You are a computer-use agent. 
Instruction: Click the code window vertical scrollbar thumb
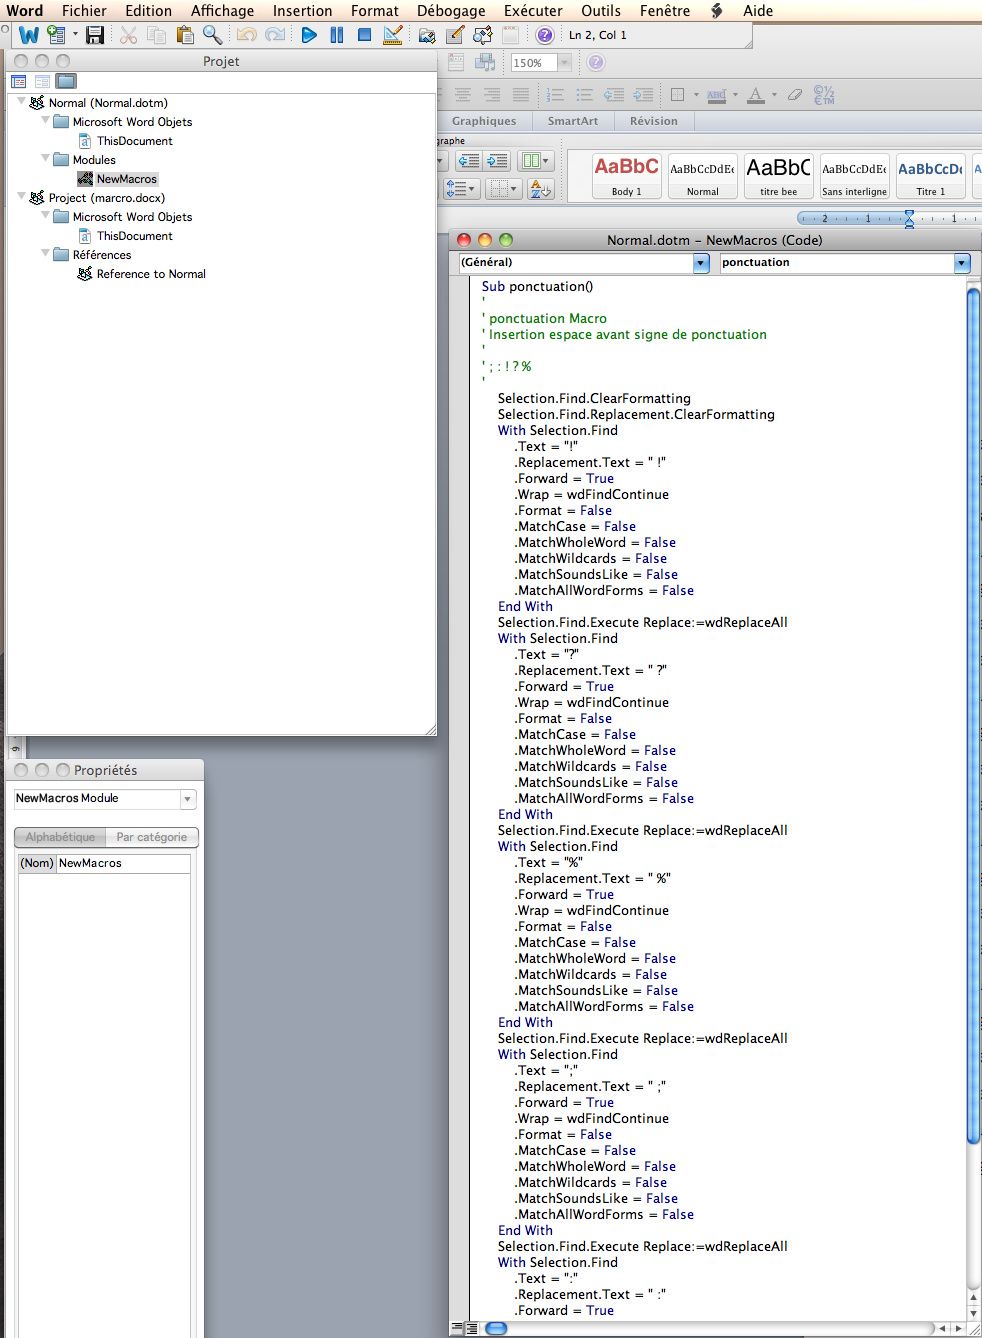[x=973, y=700]
